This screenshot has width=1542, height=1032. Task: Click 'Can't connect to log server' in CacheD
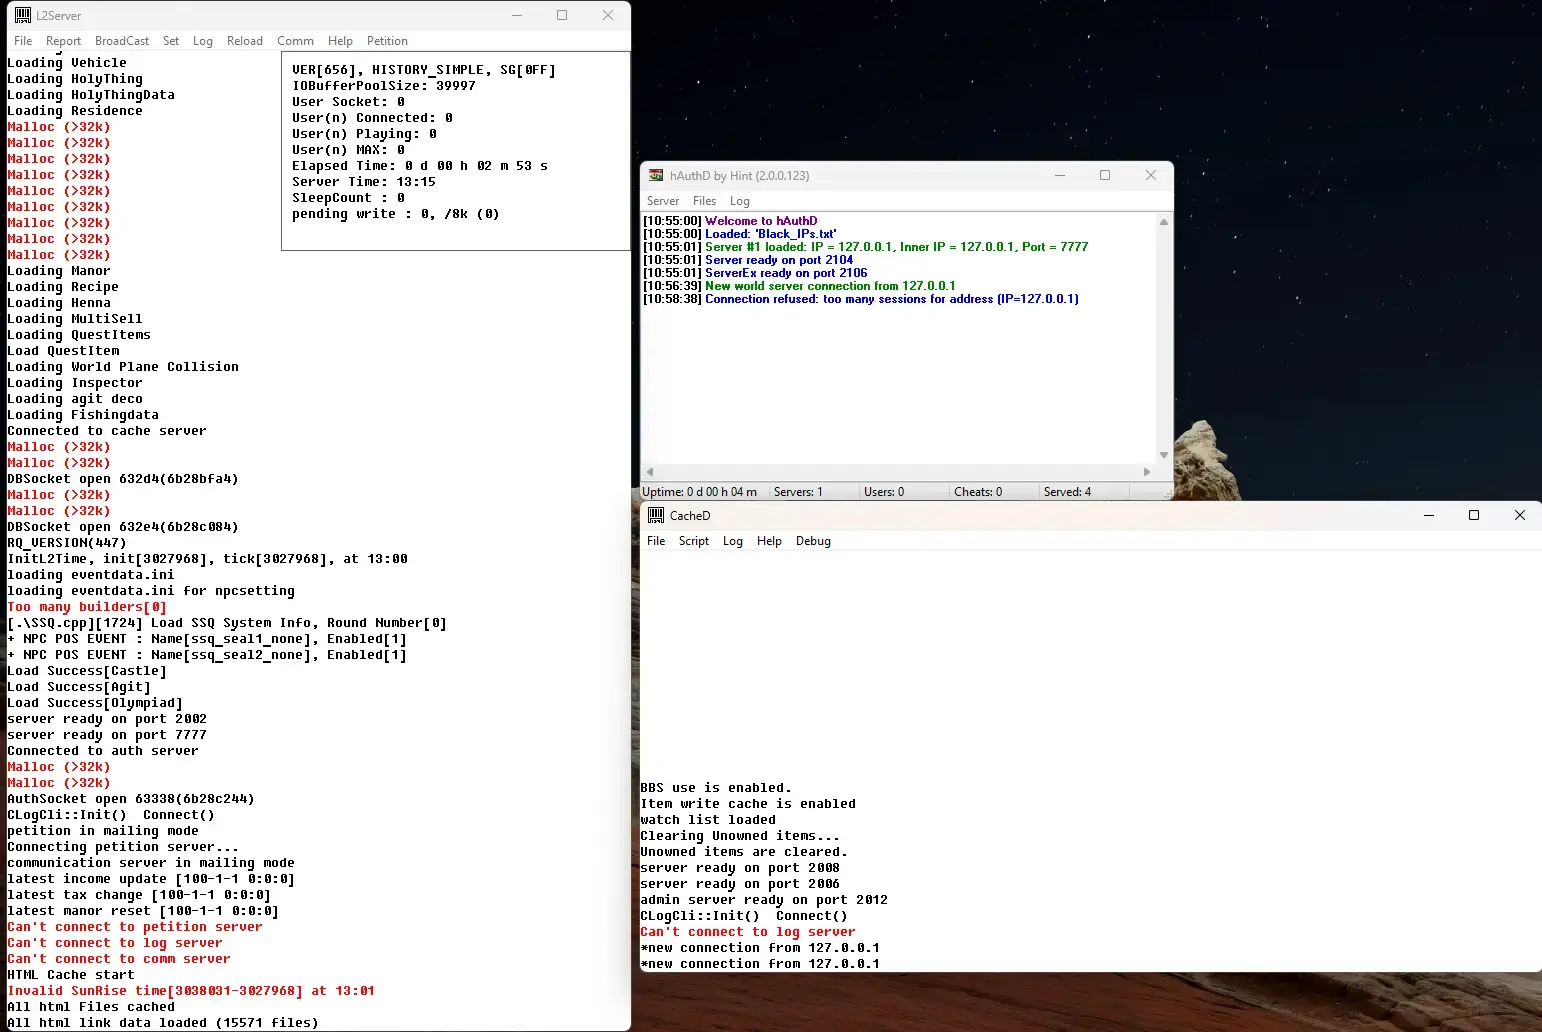pyautogui.click(x=748, y=932)
